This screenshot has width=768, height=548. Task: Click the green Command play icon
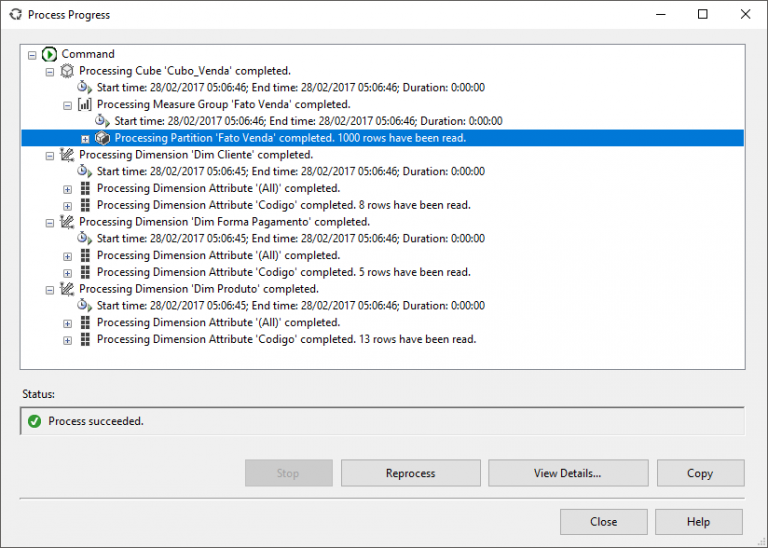(x=50, y=54)
